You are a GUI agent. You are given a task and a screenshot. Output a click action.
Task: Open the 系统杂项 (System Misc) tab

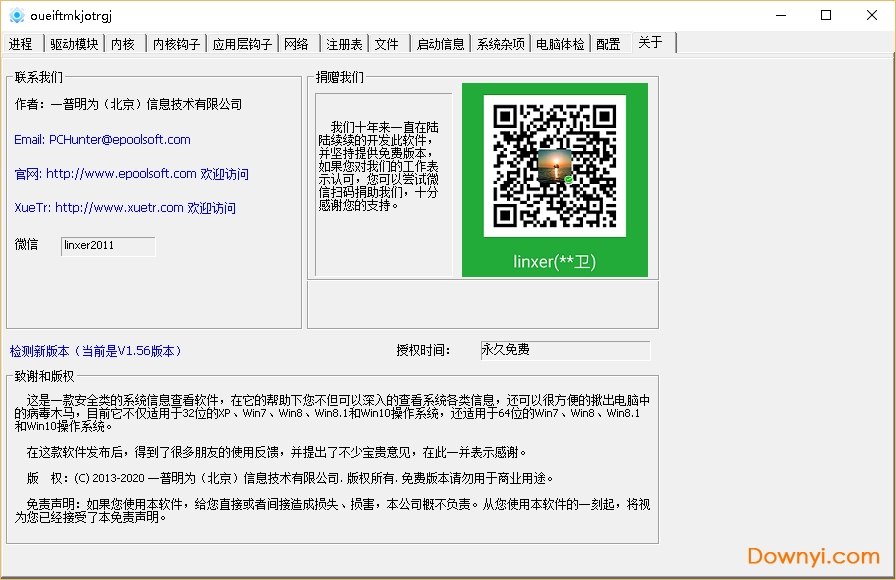point(500,43)
